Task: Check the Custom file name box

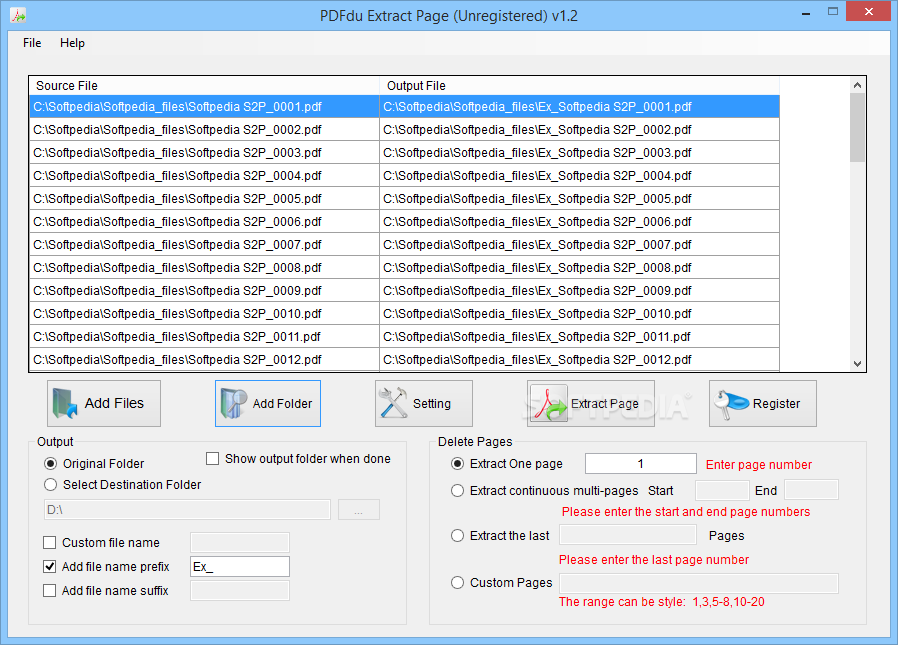Action: coord(50,542)
